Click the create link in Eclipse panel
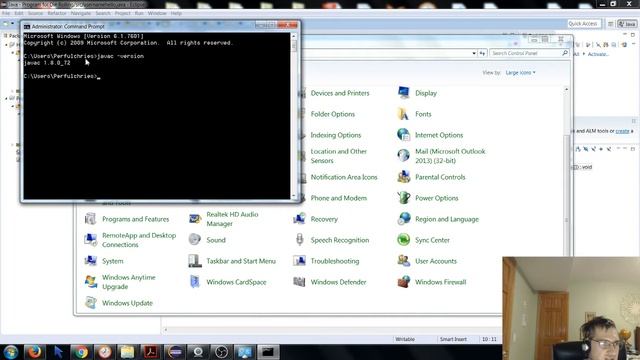Screen dimensions: 640x360 click(x=622, y=131)
